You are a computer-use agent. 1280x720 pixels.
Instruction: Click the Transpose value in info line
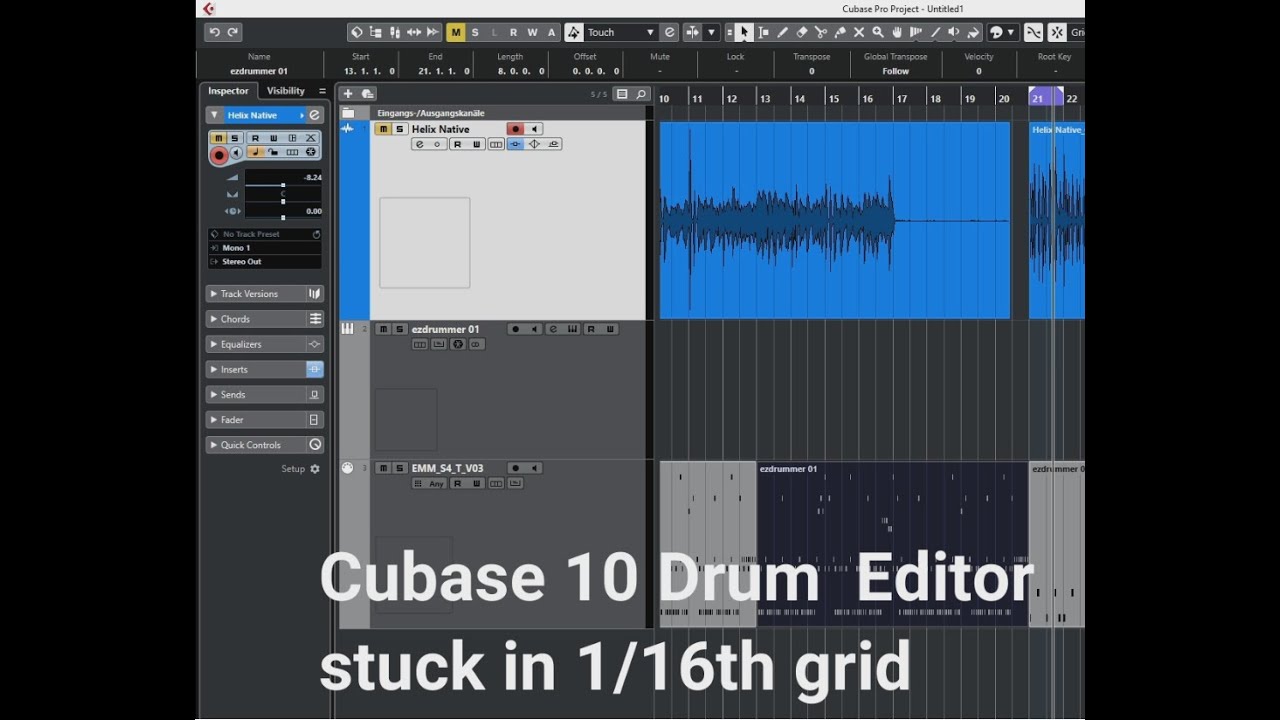pos(811,71)
